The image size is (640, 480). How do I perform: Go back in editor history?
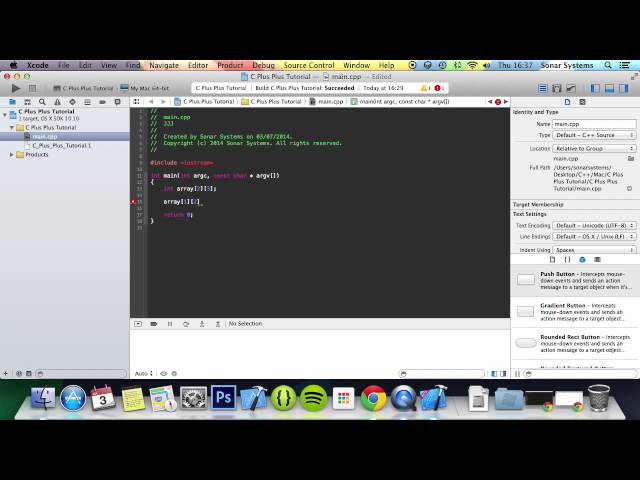click(151, 102)
